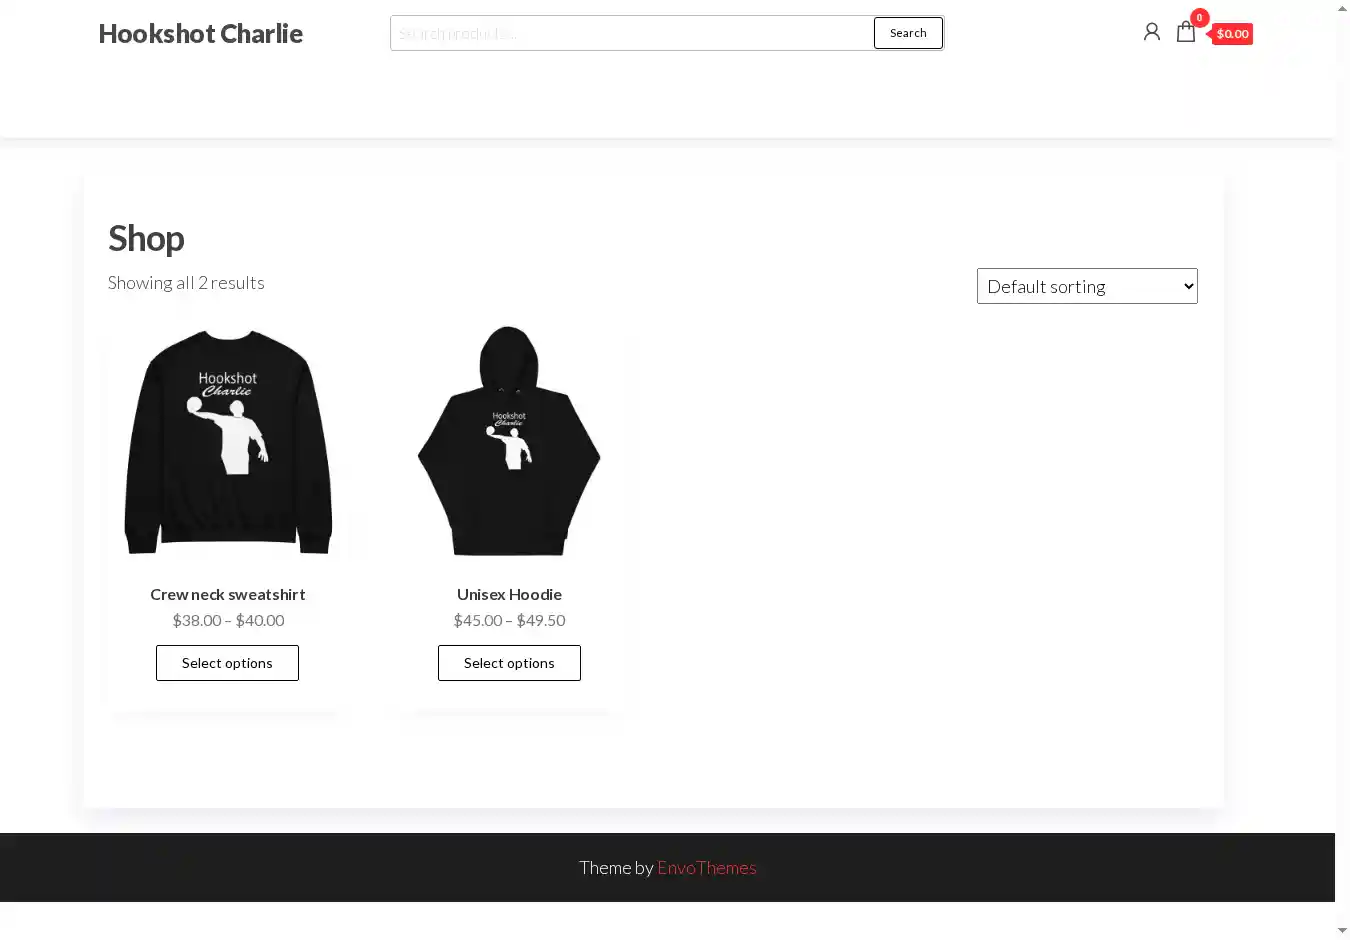Visit the EnvoThemes footer link
Image resolution: width=1350 pixels, height=940 pixels.
tap(707, 868)
